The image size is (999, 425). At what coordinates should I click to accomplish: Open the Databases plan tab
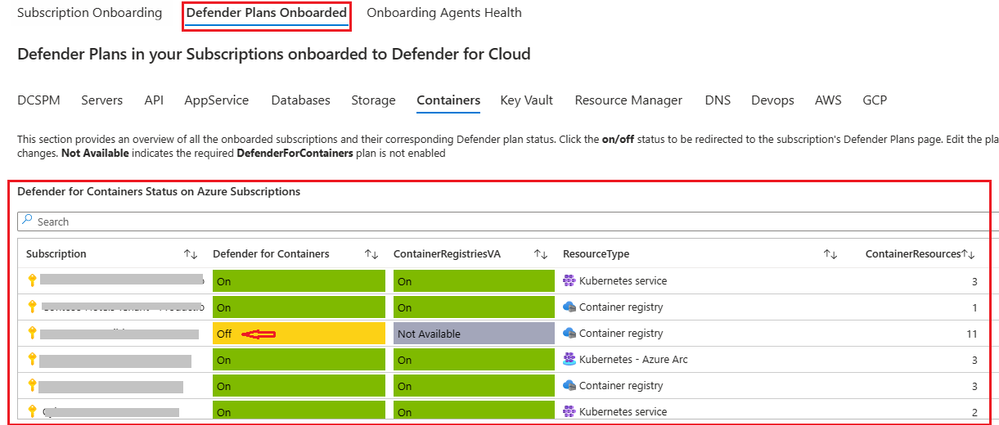301,100
